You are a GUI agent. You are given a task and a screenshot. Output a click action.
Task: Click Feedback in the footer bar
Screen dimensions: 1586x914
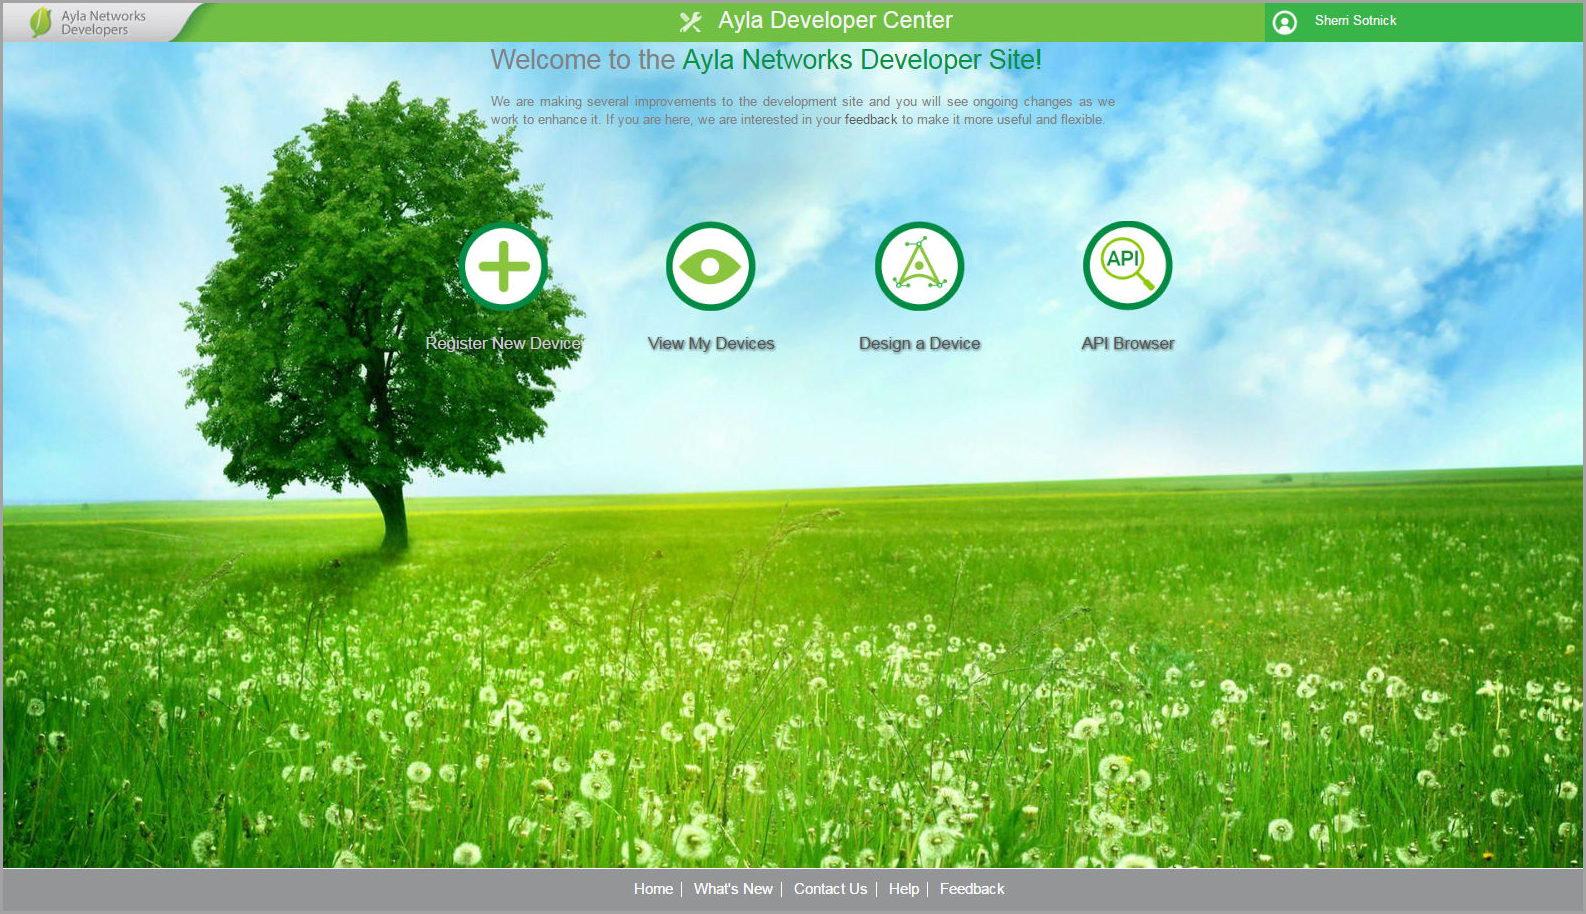972,889
